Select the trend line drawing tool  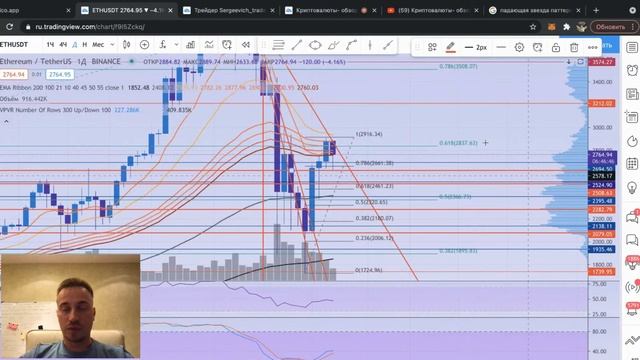click(297, 45)
